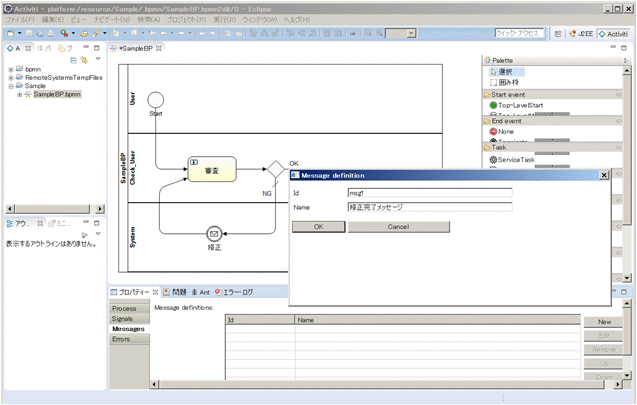Screen dimensions: 637x405
Task: Switch to the エラー・ログ view tab
Action: pyautogui.click(x=237, y=292)
